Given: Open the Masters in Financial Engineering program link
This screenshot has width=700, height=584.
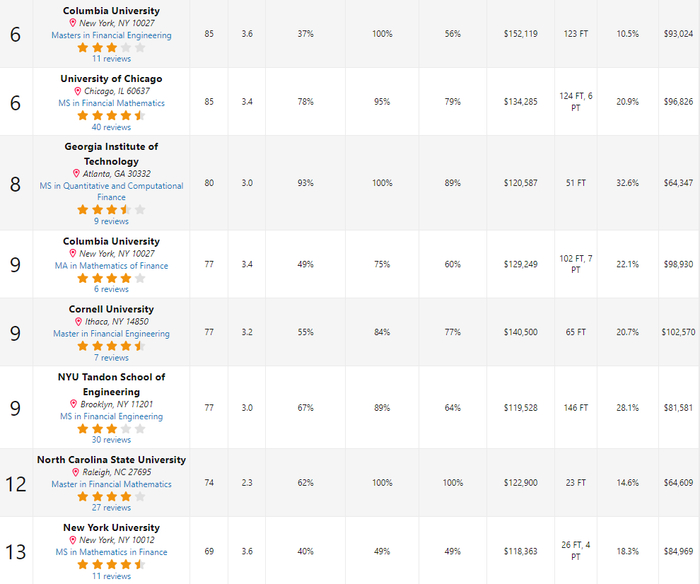Looking at the screenshot, I should click(111, 35).
